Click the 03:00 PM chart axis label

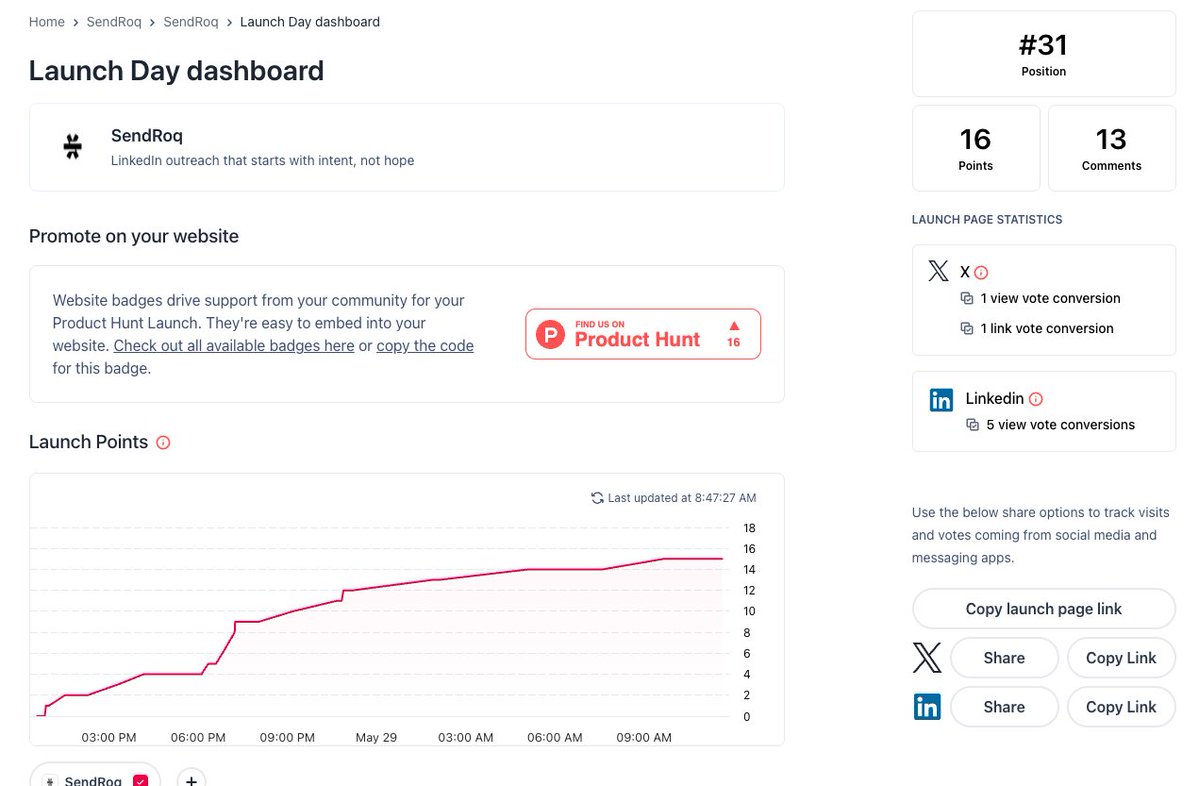tap(109, 738)
